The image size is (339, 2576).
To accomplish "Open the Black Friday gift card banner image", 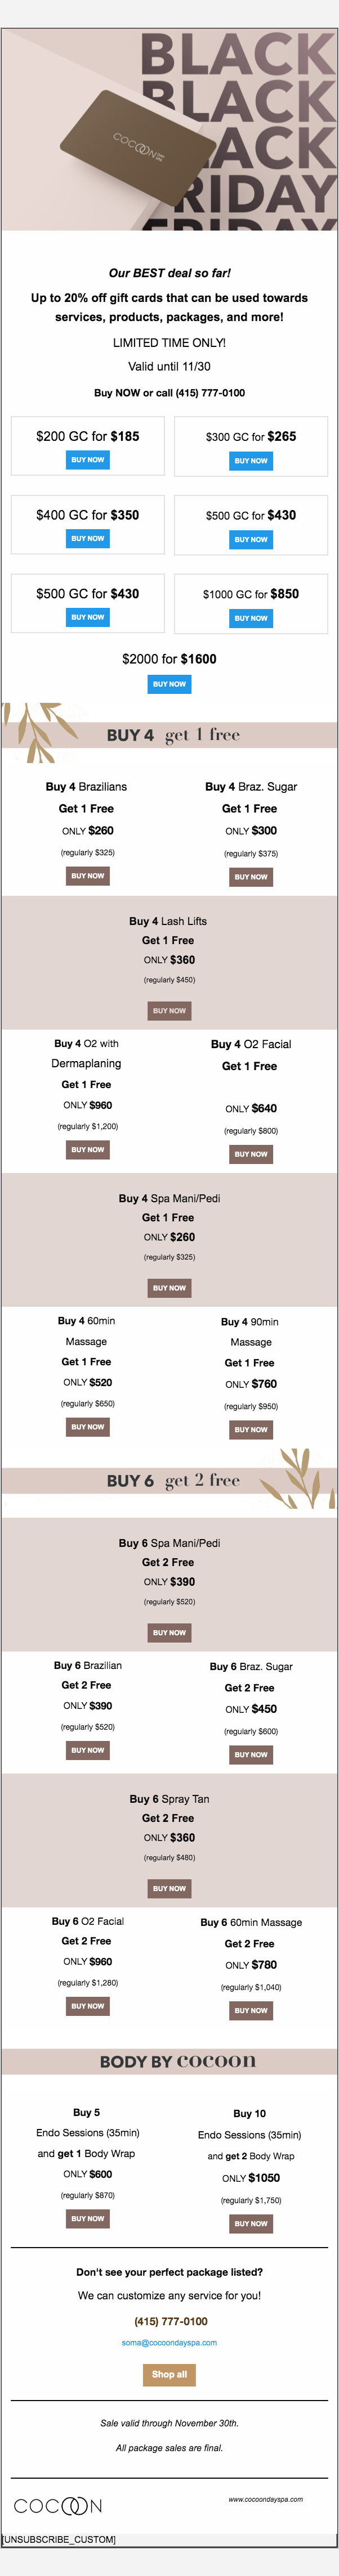I will tap(169, 130).
